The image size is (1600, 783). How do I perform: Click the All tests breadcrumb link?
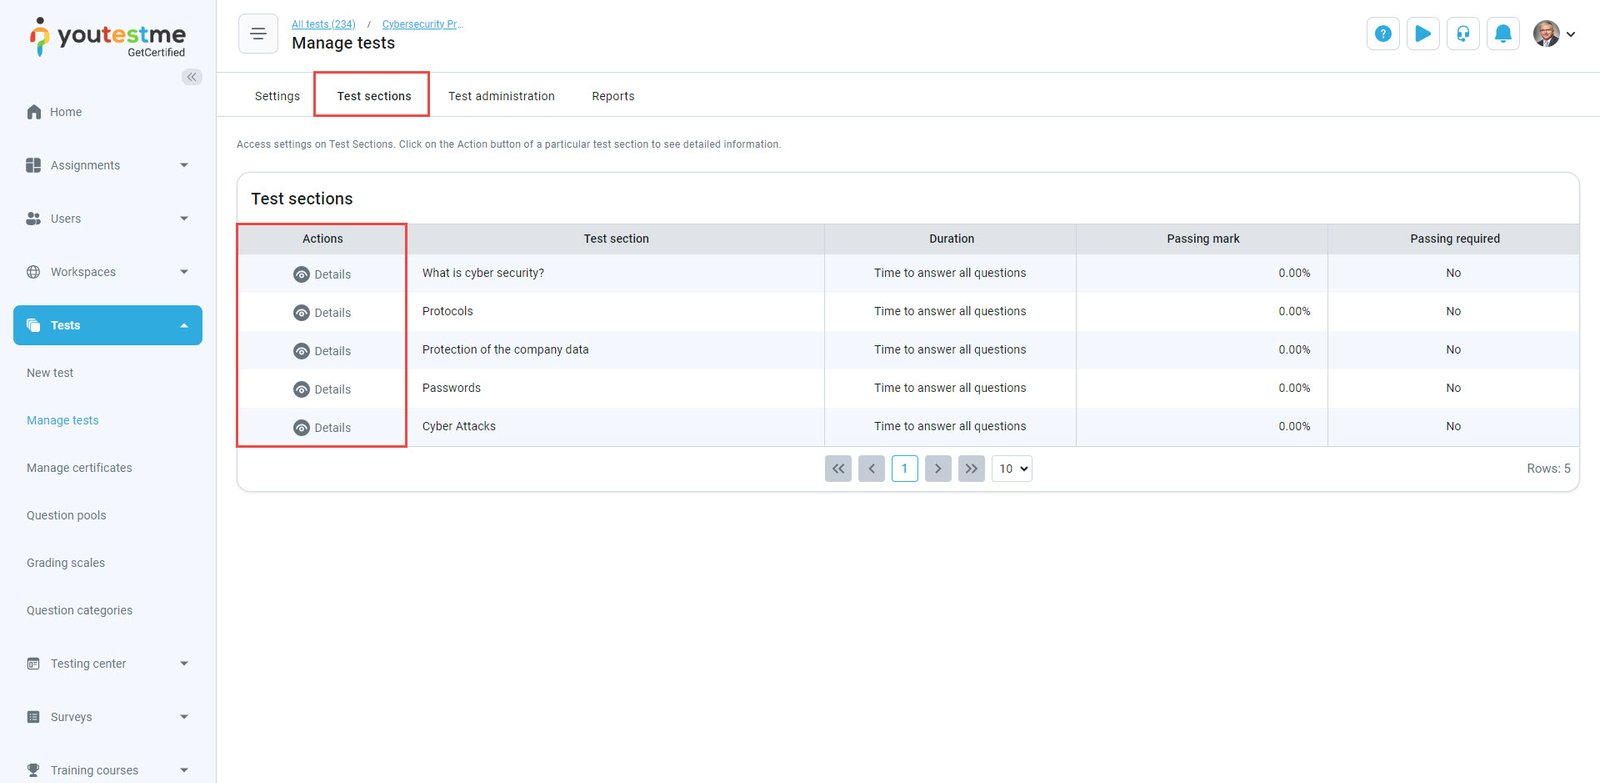click(x=323, y=24)
